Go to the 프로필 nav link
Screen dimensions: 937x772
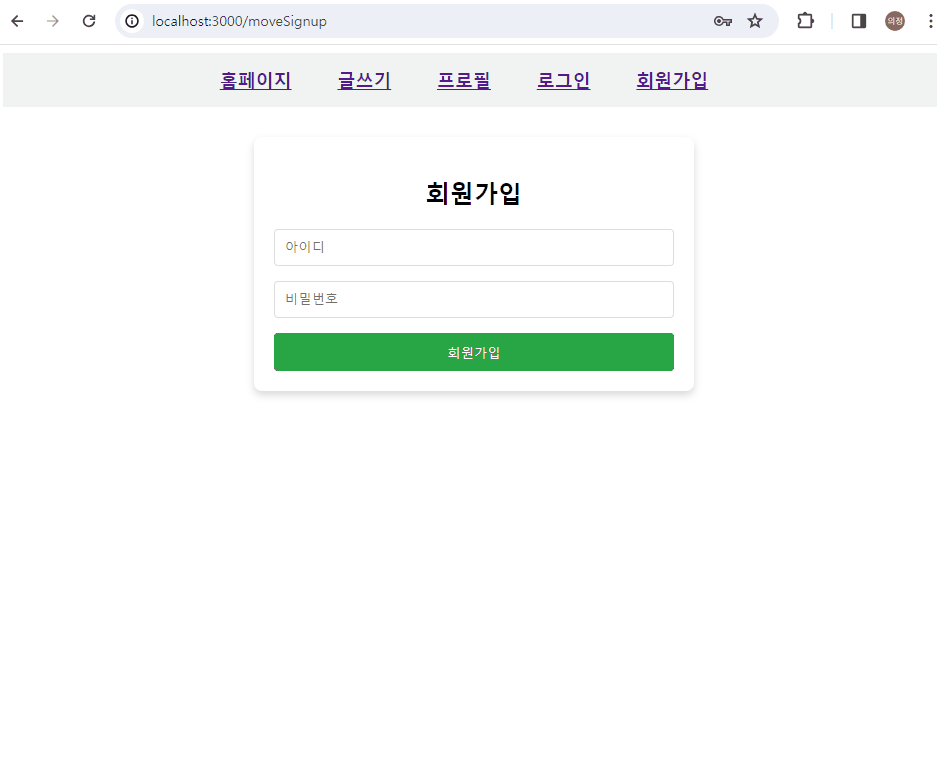tap(464, 80)
